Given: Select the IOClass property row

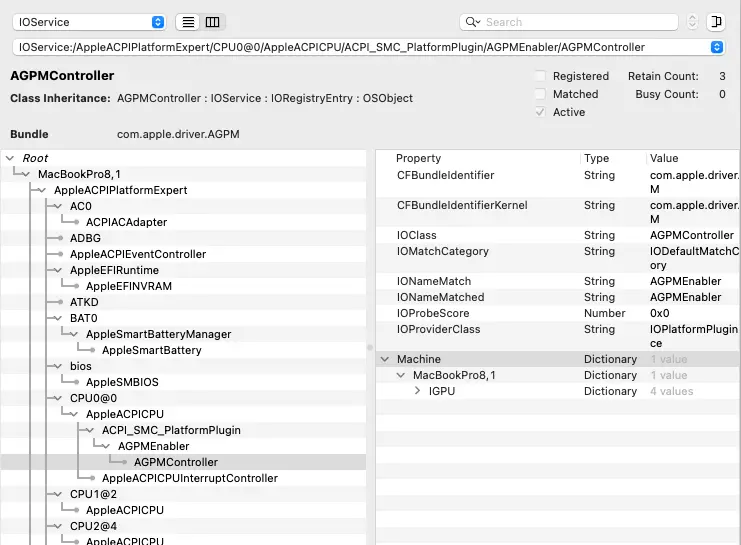Looking at the screenshot, I should (558, 235).
